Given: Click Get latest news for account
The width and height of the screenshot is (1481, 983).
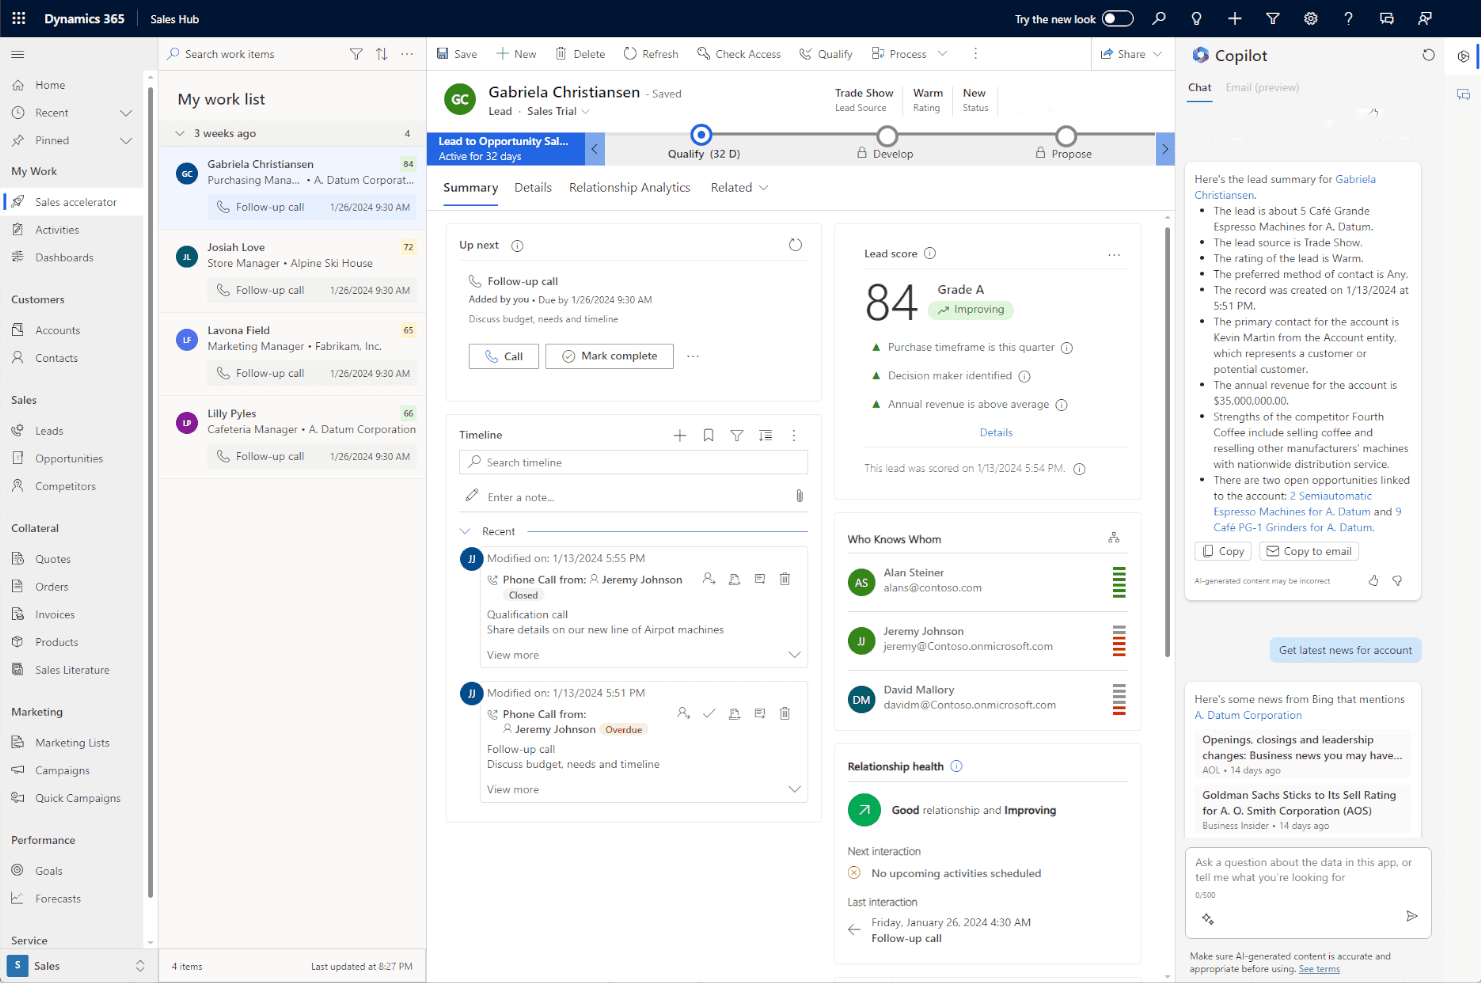Looking at the screenshot, I should pyautogui.click(x=1345, y=650).
